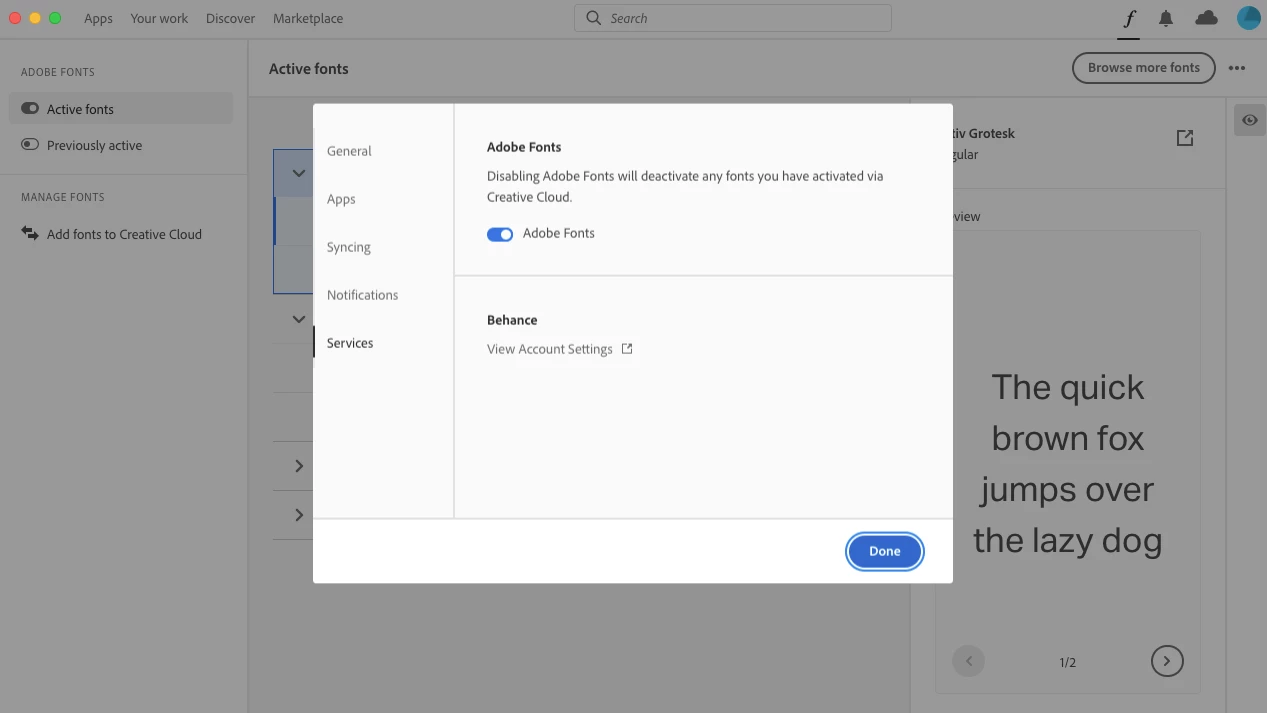Go to Apps in top navigation
Screen dimensions: 1267x713
pyautogui.click(x=98, y=18)
